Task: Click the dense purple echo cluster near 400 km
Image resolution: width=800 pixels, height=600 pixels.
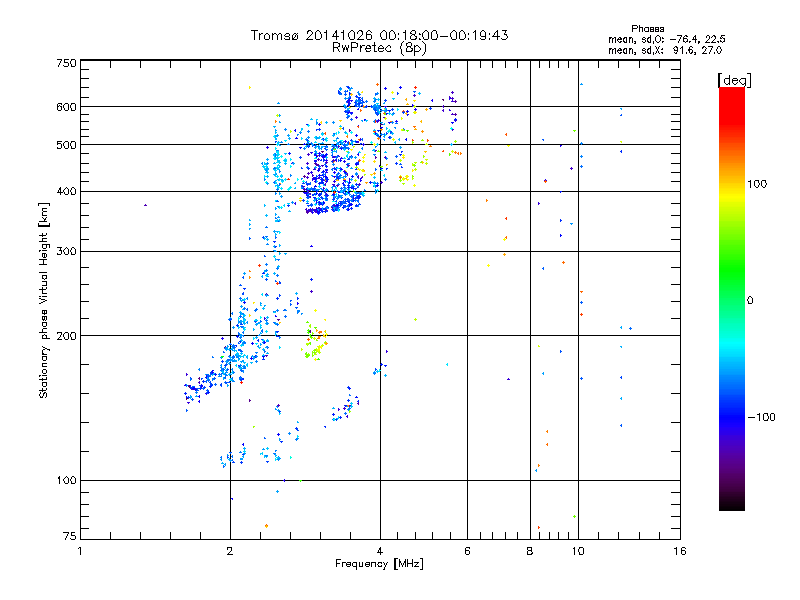Action: pos(332,179)
